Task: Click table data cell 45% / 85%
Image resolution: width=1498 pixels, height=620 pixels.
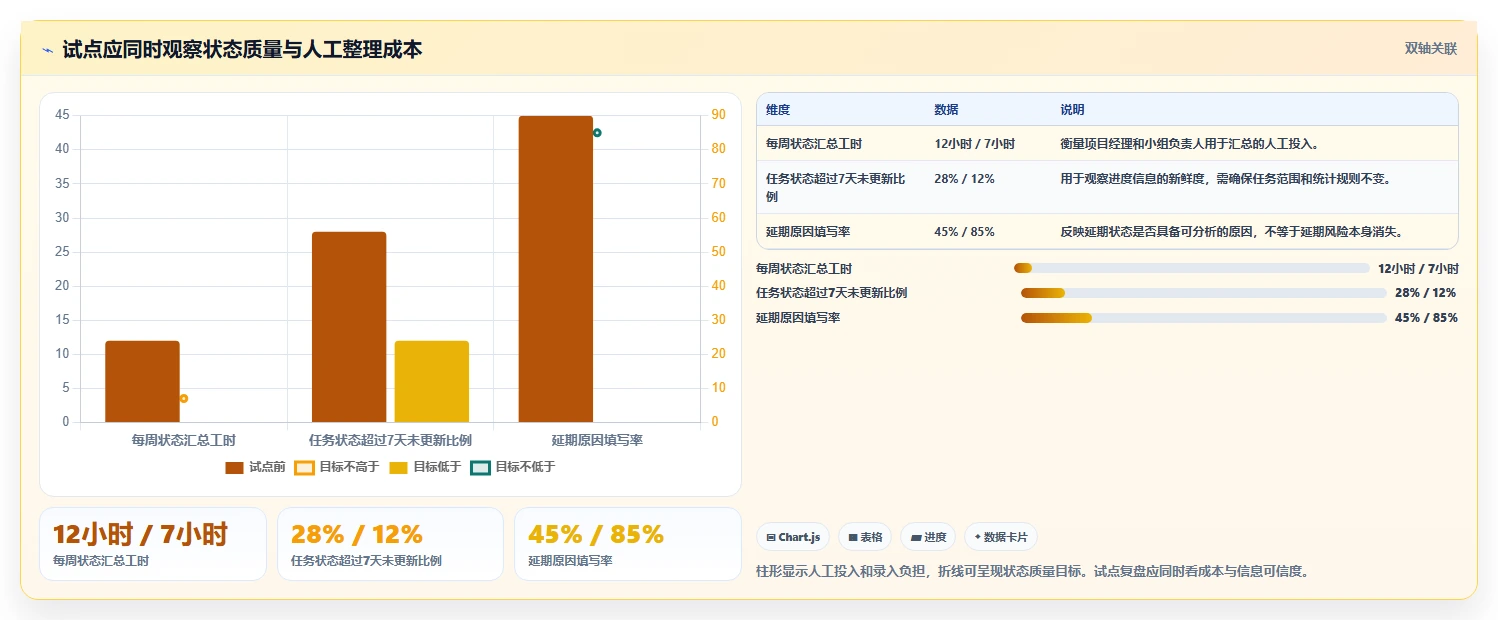Action: (x=964, y=232)
